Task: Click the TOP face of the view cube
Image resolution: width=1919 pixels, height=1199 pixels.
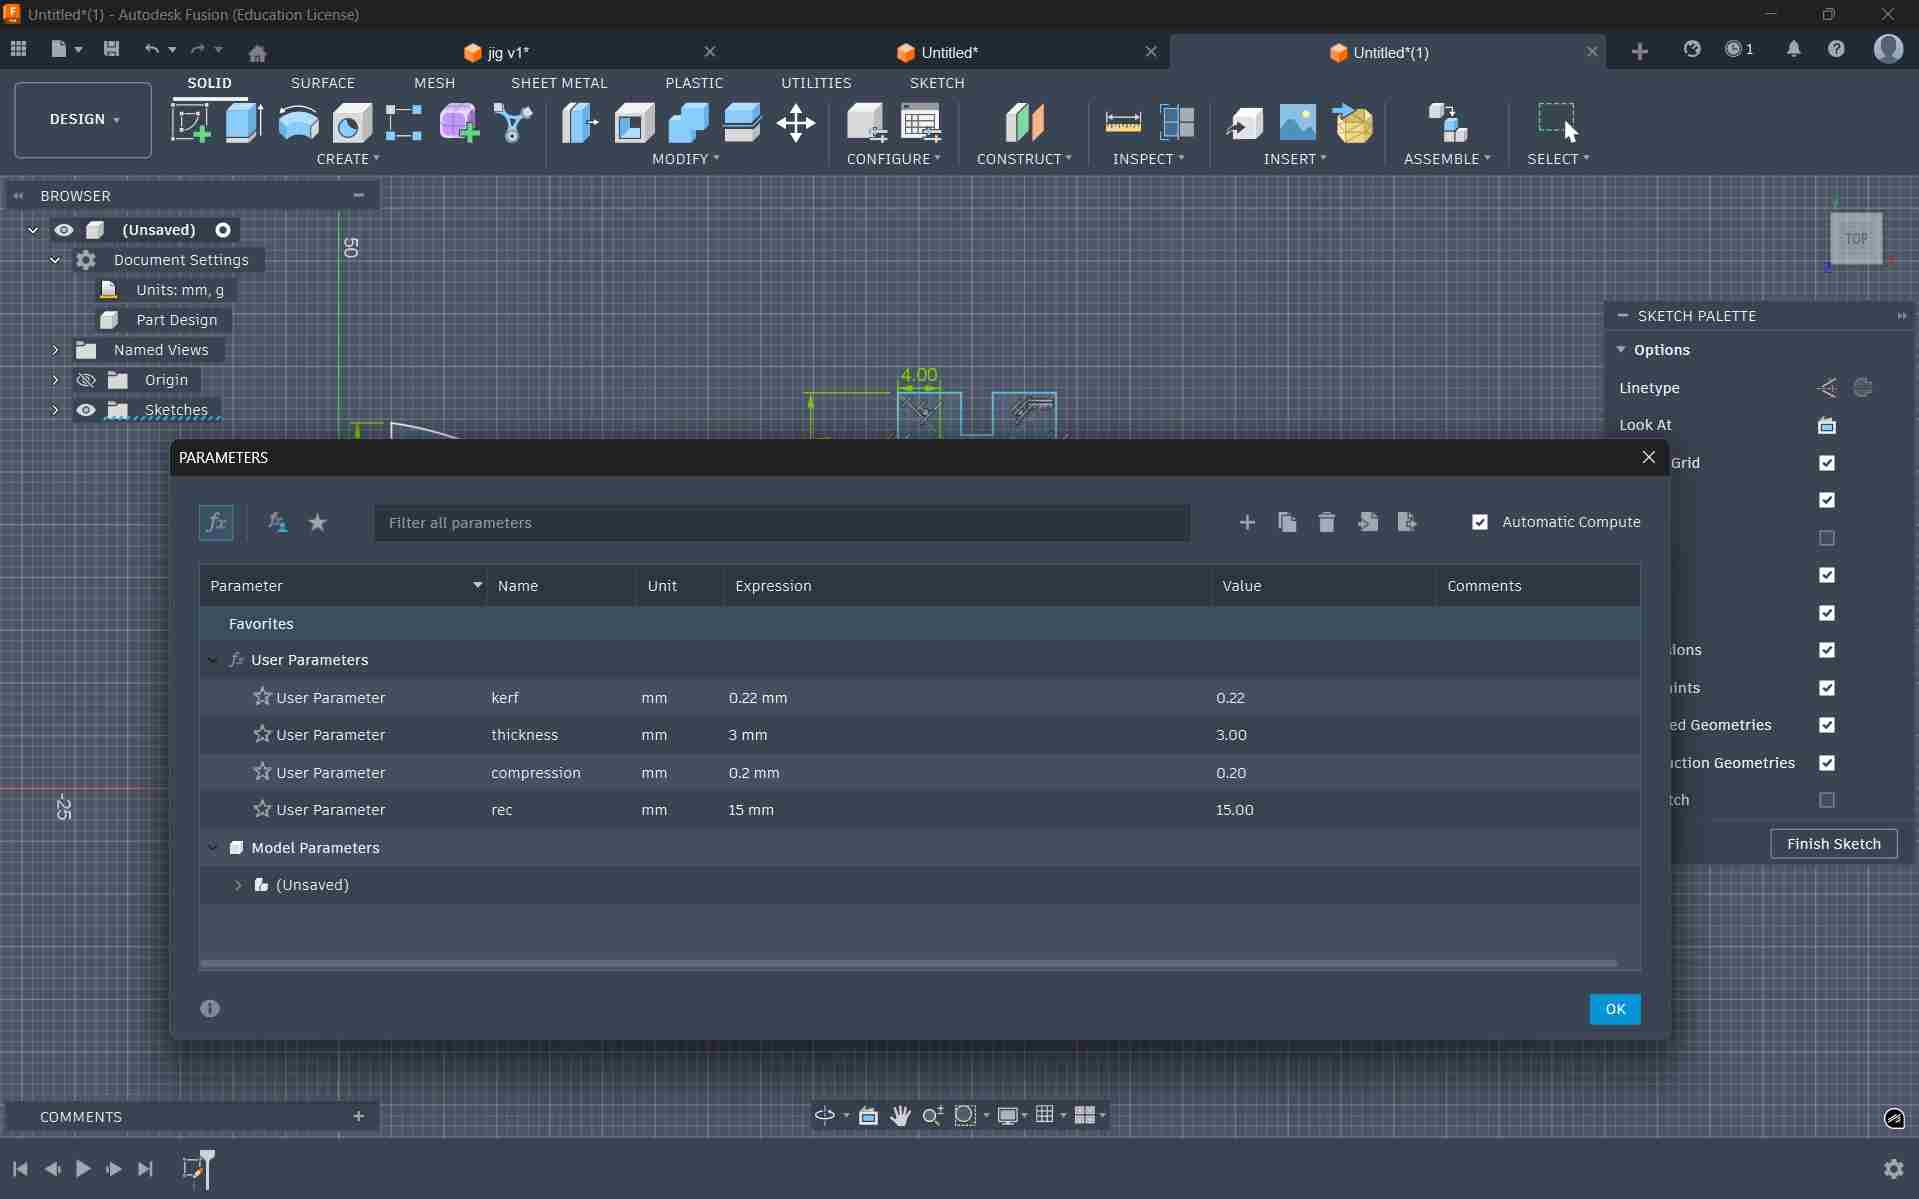Action: tap(1856, 239)
